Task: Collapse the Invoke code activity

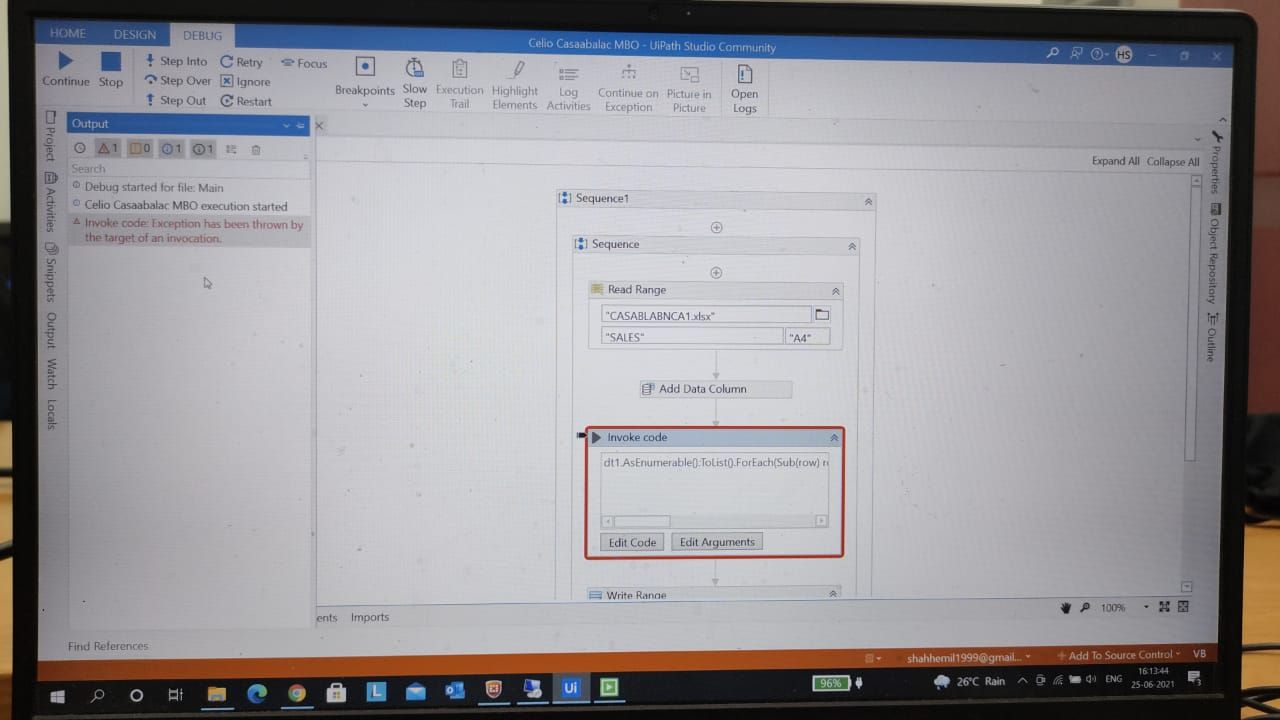Action: pyautogui.click(x=833, y=438)
